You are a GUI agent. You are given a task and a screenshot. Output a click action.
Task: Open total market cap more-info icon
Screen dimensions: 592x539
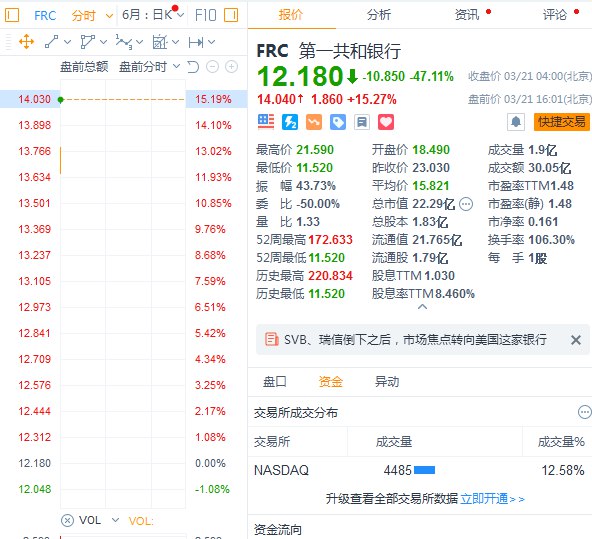[x=466, y=204]
